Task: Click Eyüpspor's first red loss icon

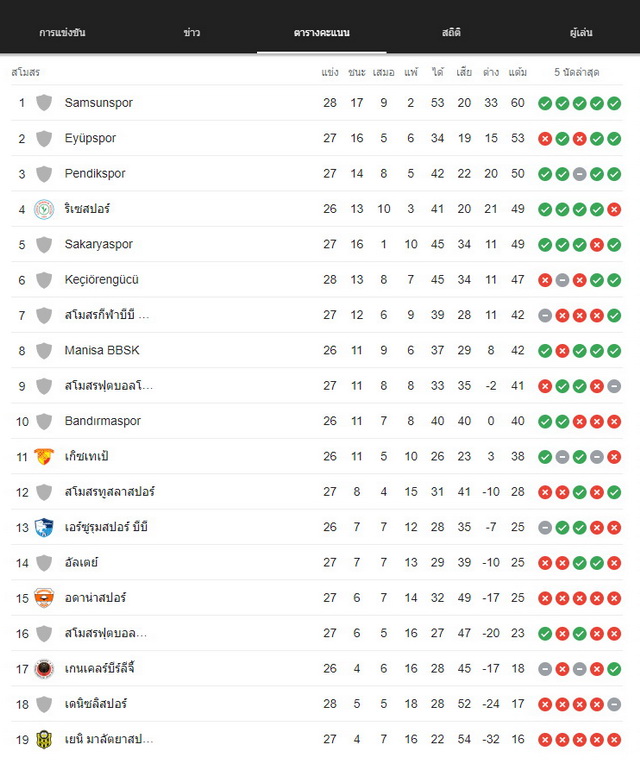Action: coord(545,139)
